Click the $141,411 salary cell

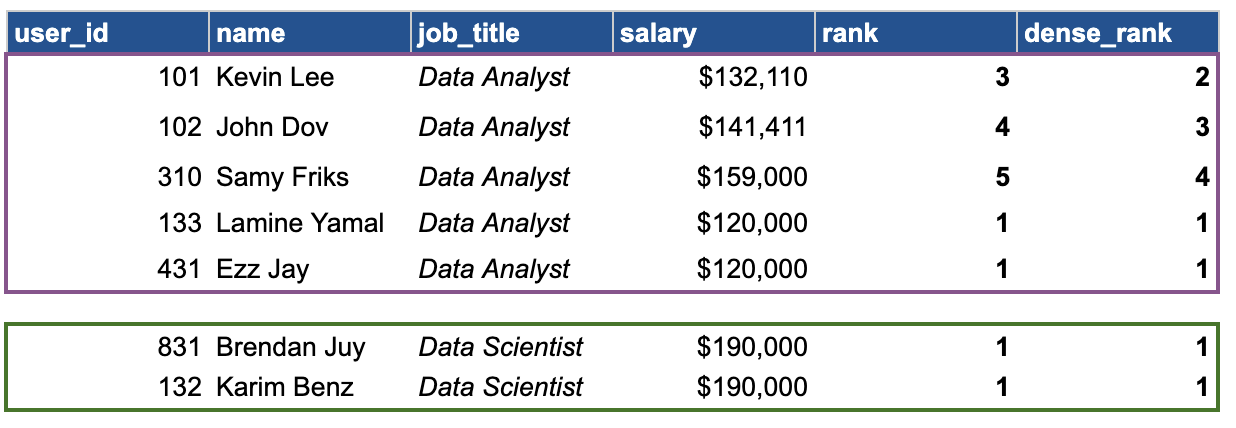tap(714, 127)
